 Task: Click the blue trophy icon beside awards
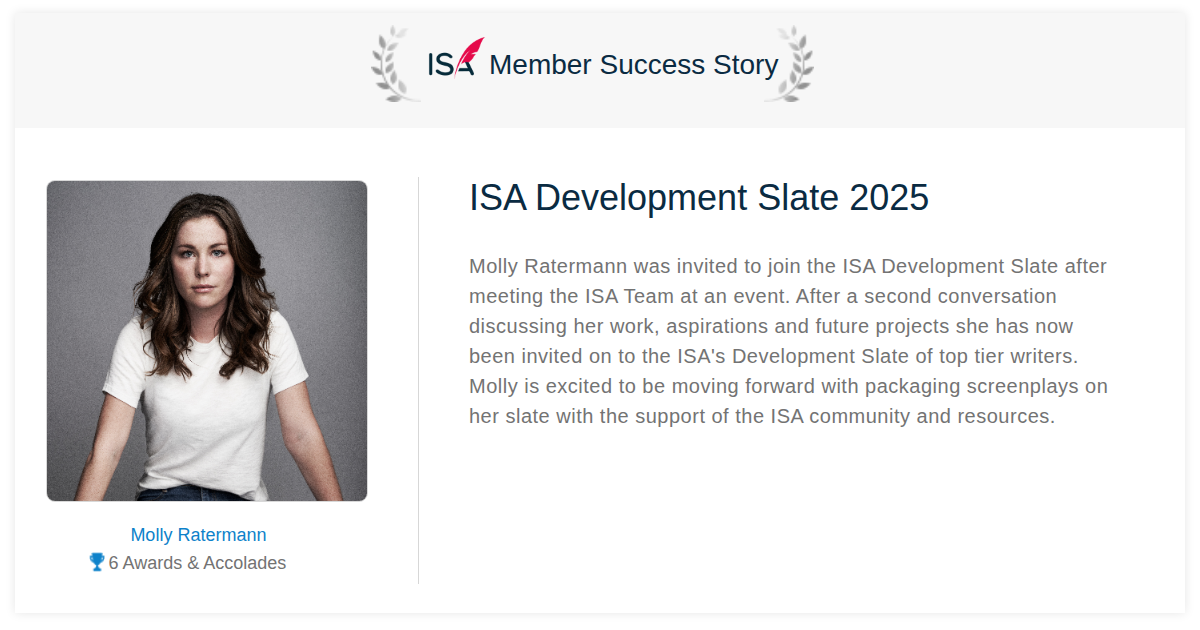[x=97, y=562]
